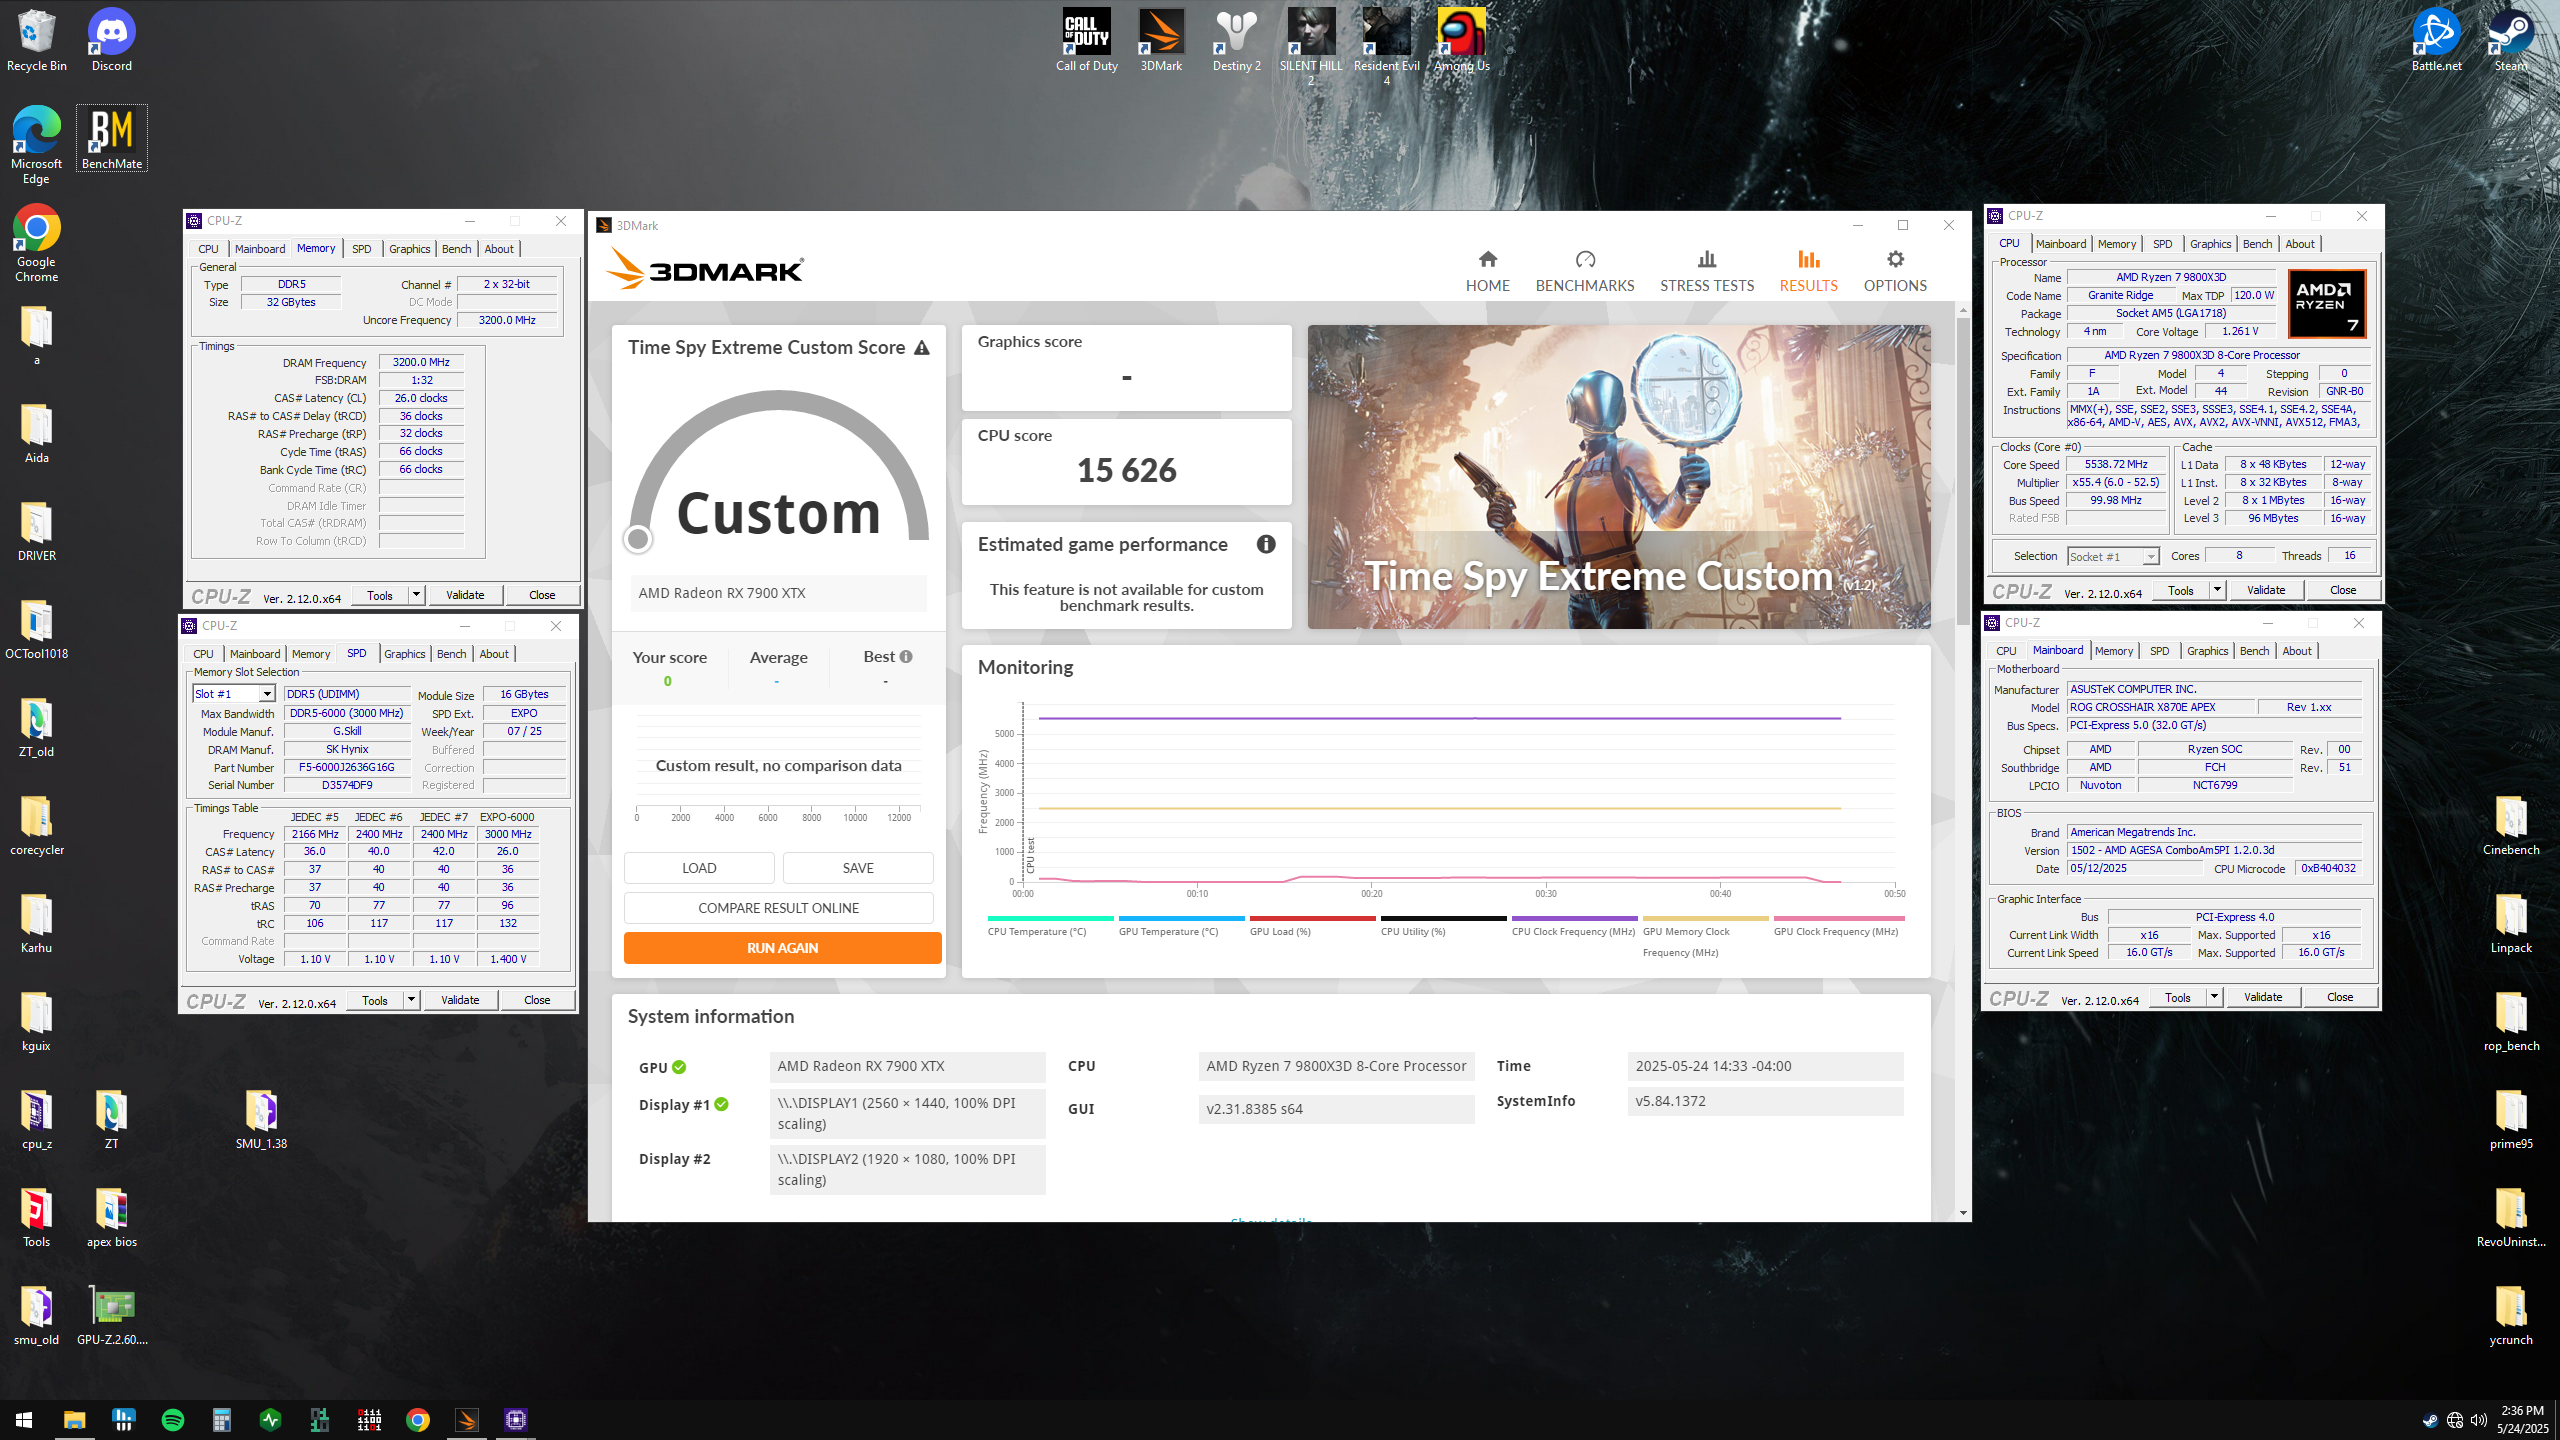Click the info icon for Estimated game performance

click(x=1266, y=544)
